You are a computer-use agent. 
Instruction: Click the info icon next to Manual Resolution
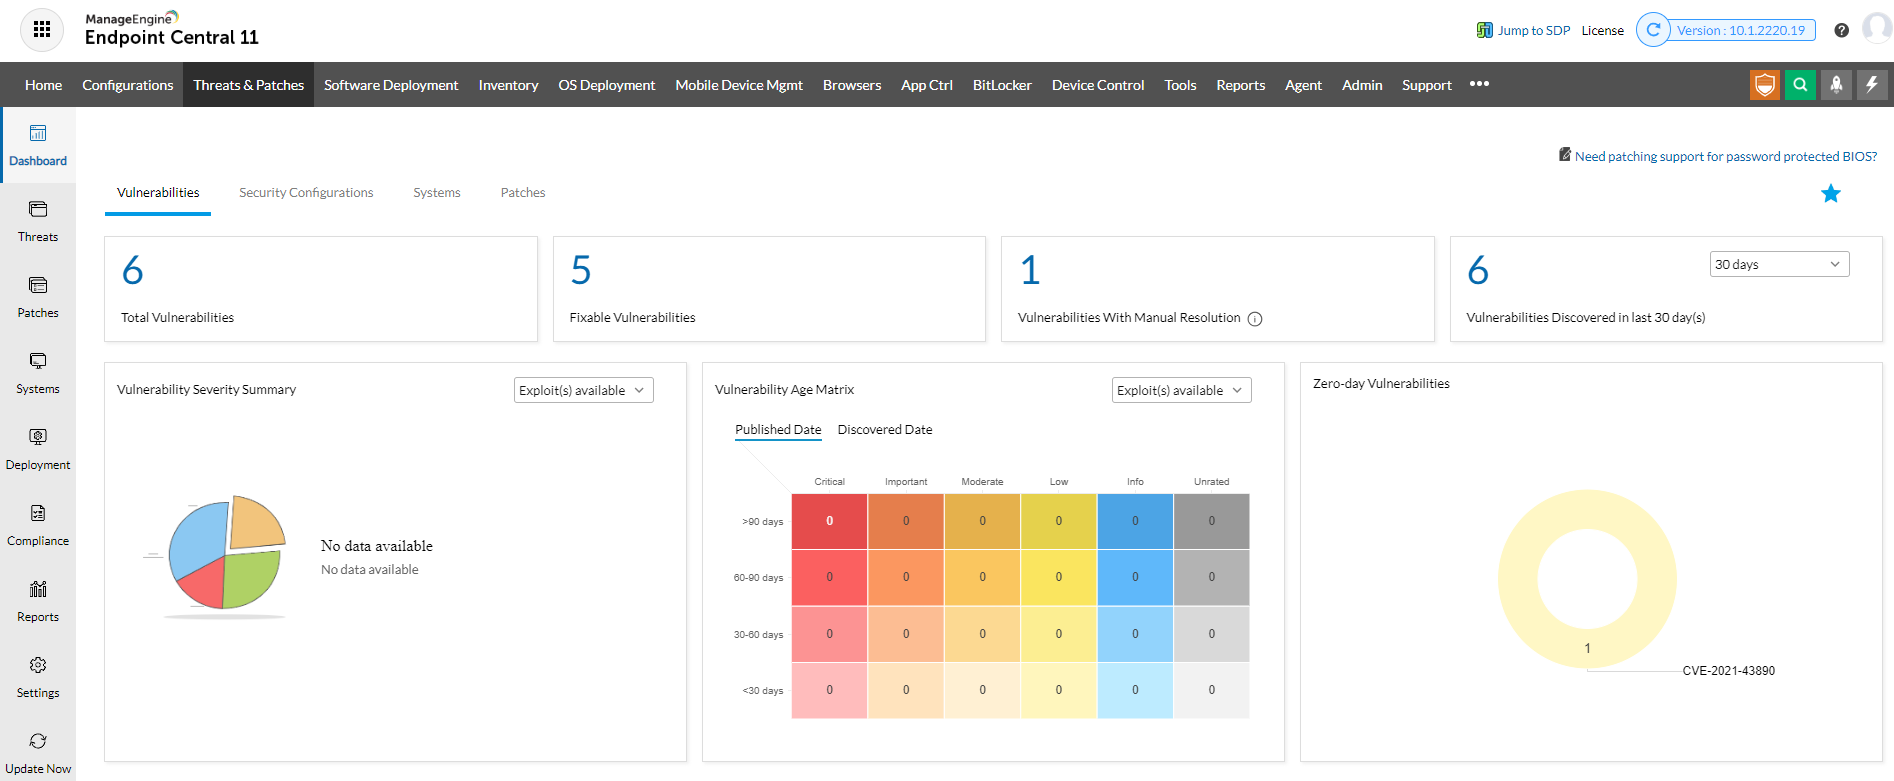[1255, 319]
